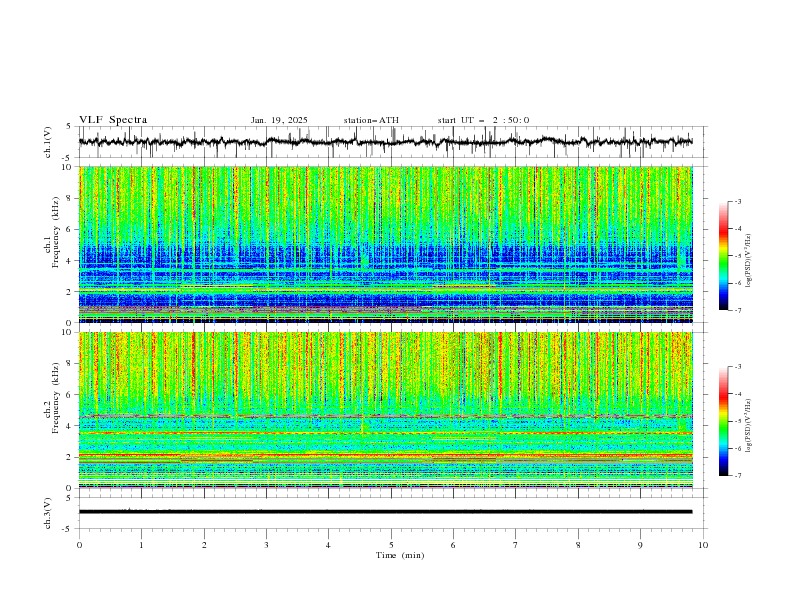Image resolution: width=792 pixels, height=612 pixels.
Task: Click the 'ch.2 Frequency (kHz)' axis label
Action: coord(52,398)
